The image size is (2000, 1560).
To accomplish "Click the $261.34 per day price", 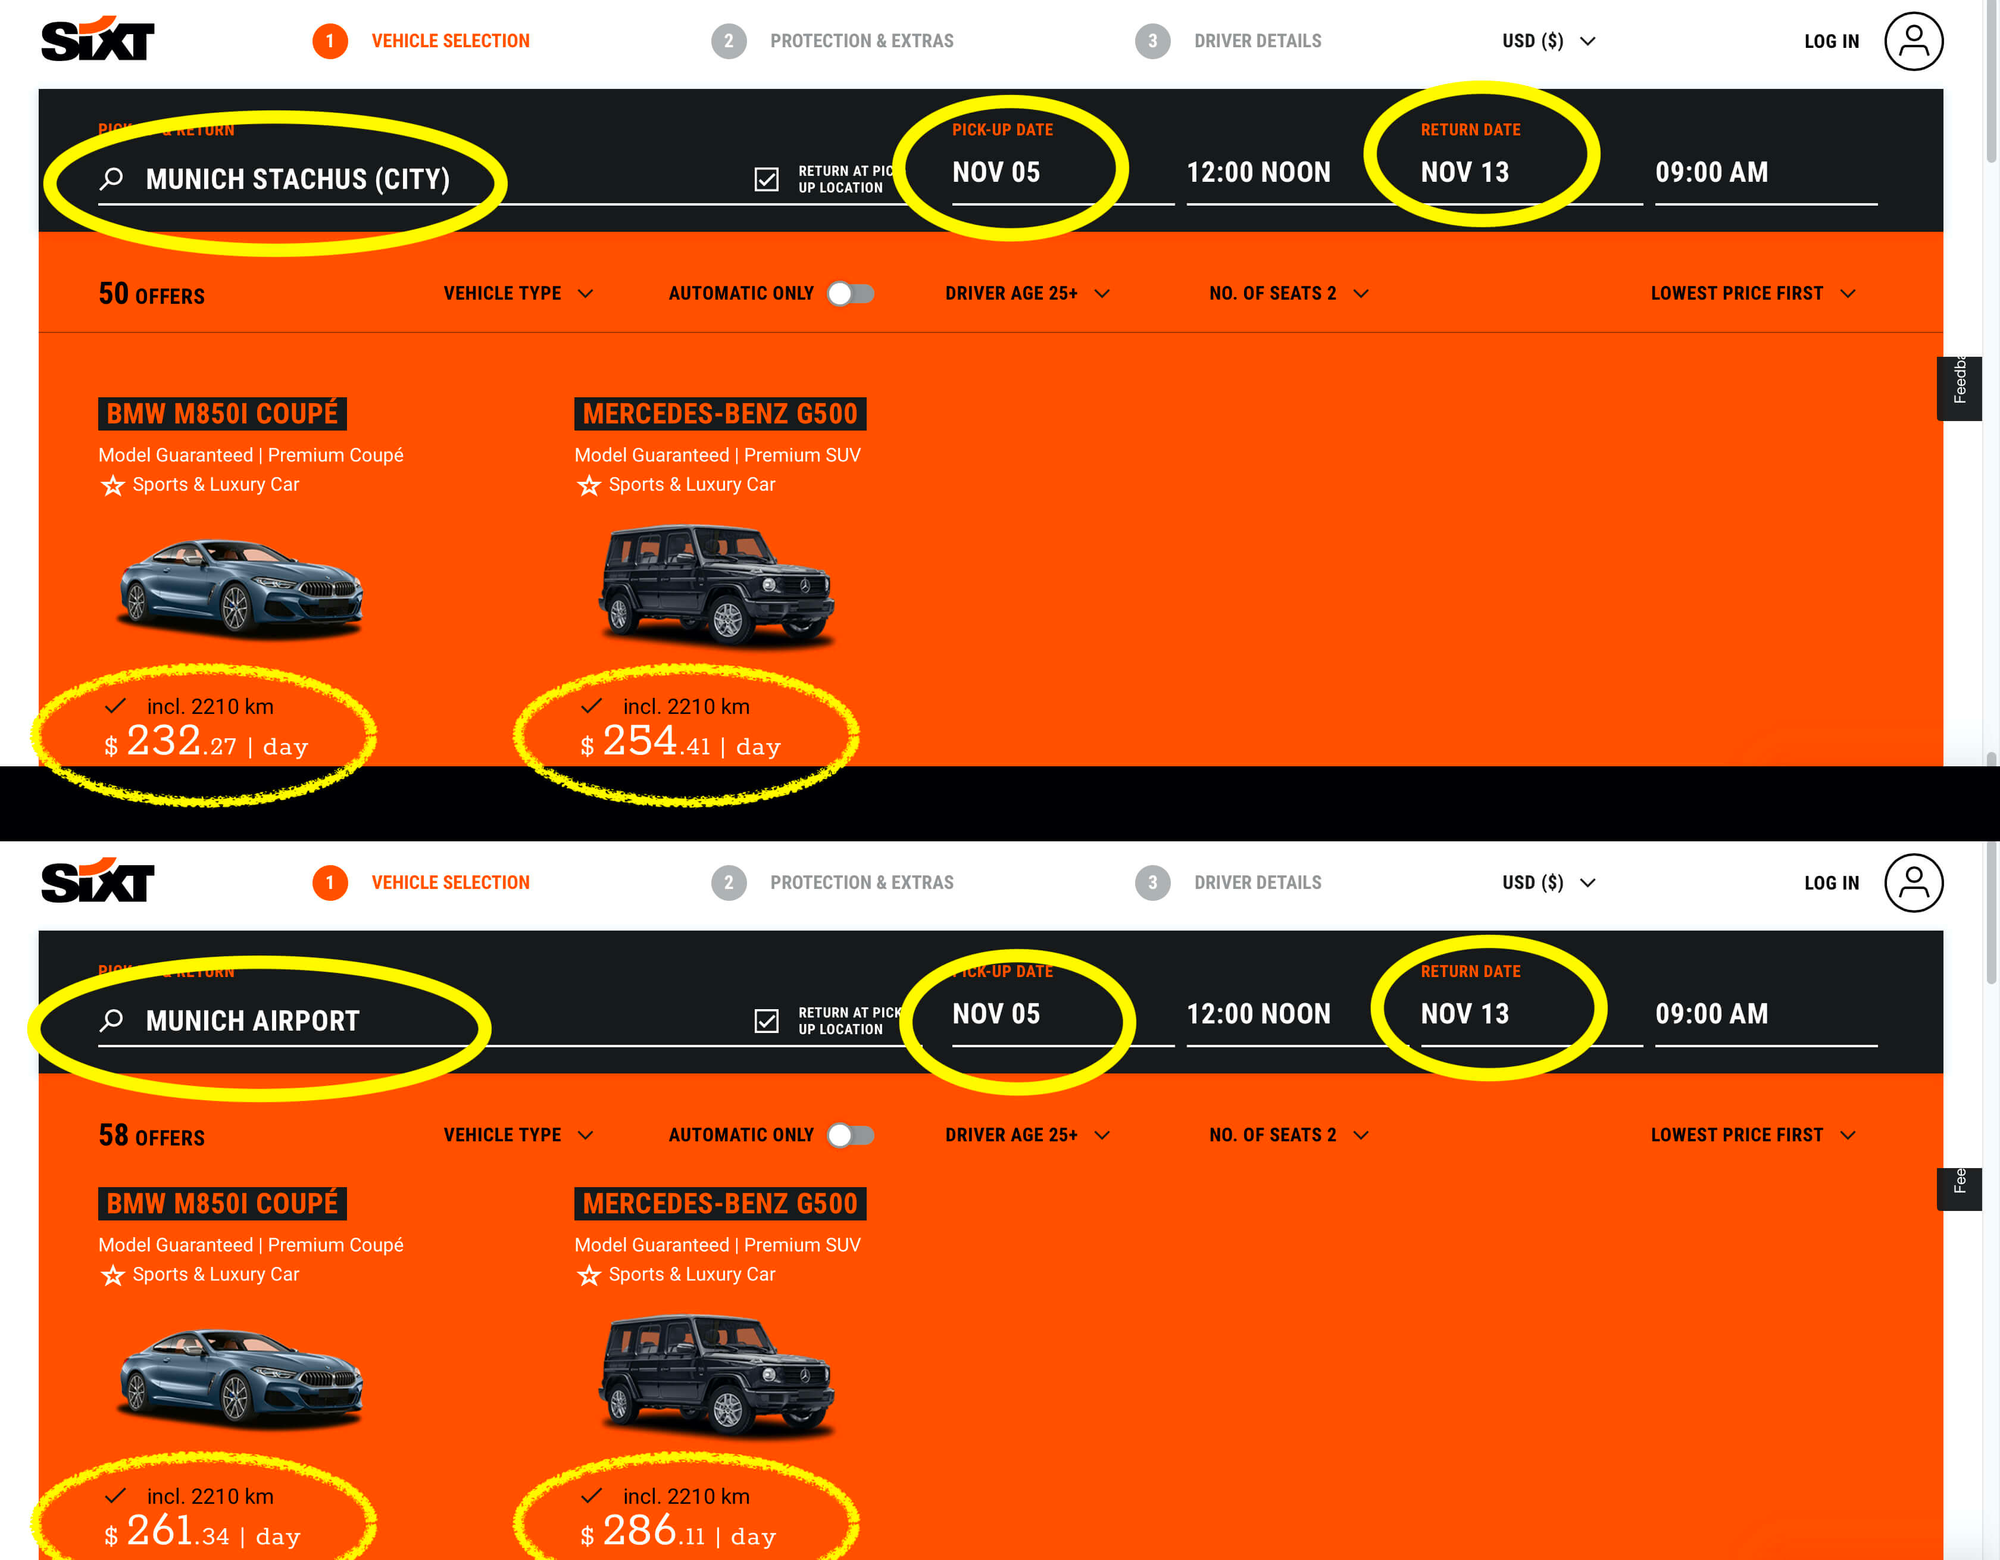I will [x=202, y=1532].
